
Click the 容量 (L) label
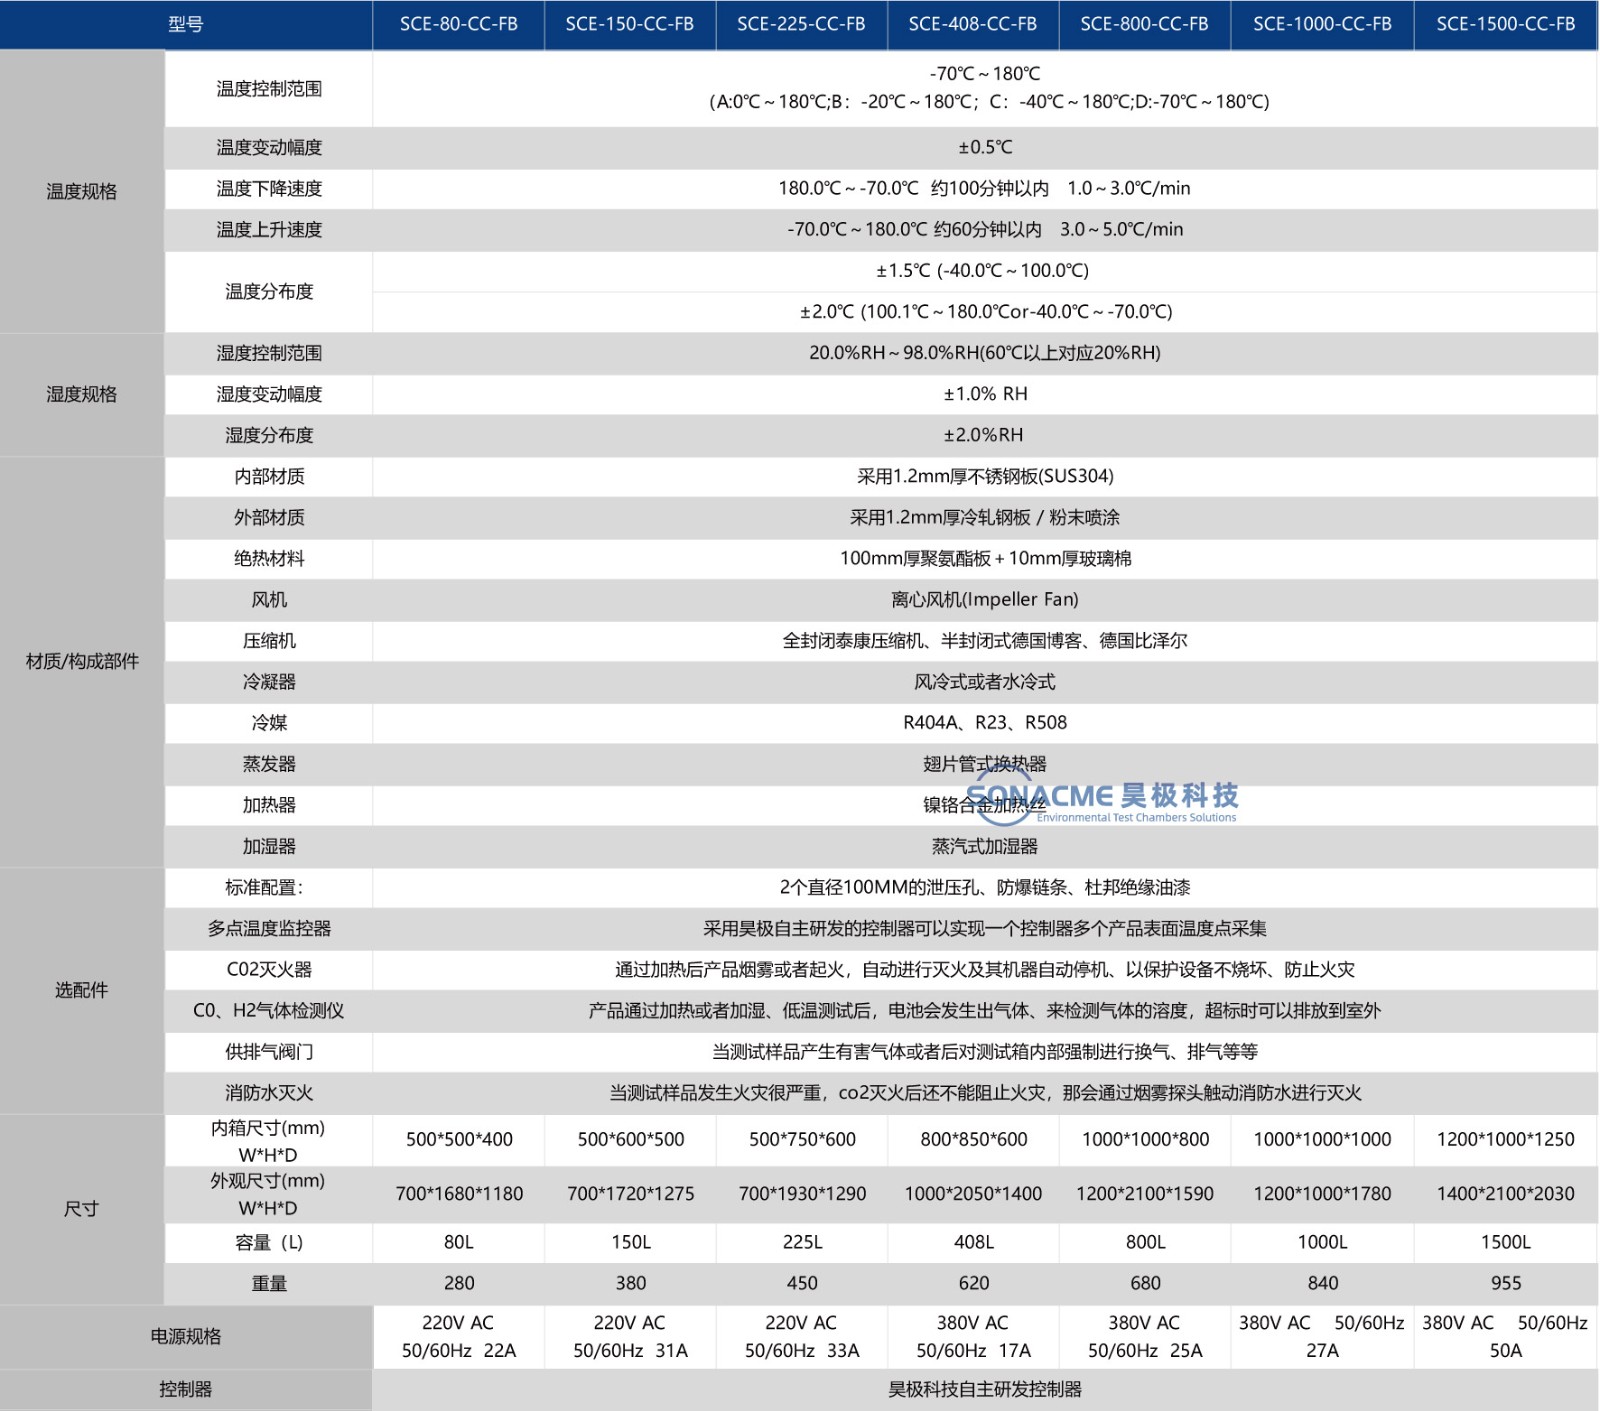(x=269, y=1242)
